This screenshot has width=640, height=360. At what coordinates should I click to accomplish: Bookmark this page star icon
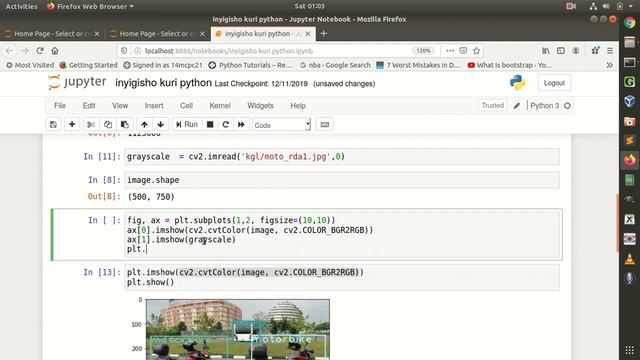(x=476, y=51)
